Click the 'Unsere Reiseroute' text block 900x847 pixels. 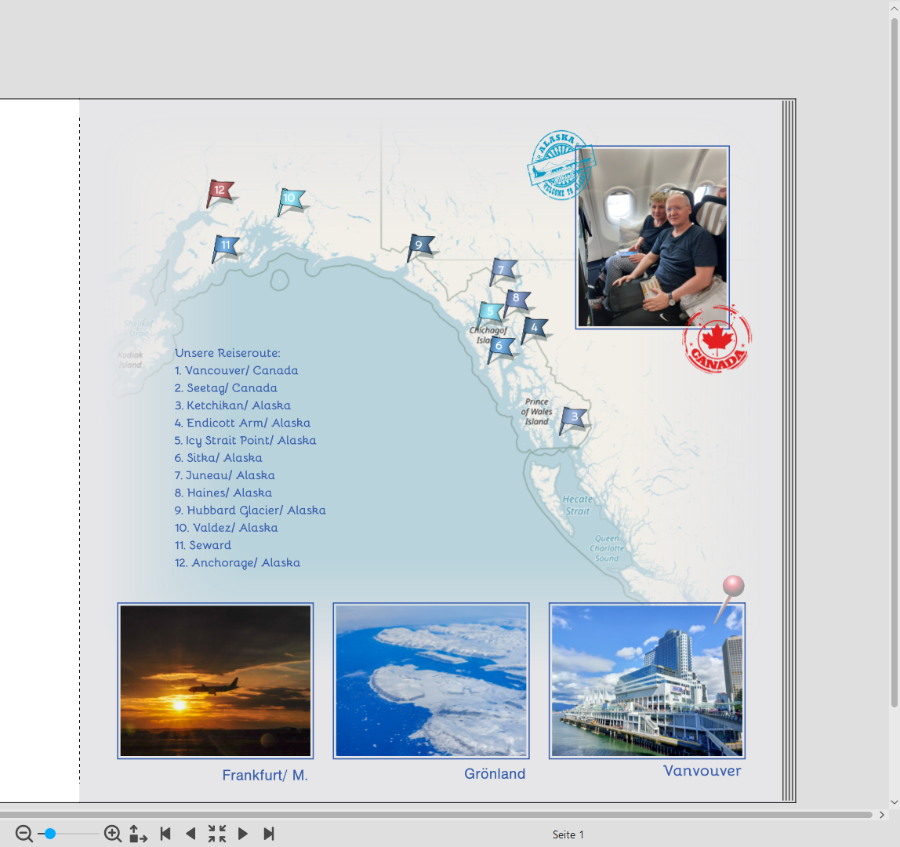pyautogui.click(x=248, y=458)
